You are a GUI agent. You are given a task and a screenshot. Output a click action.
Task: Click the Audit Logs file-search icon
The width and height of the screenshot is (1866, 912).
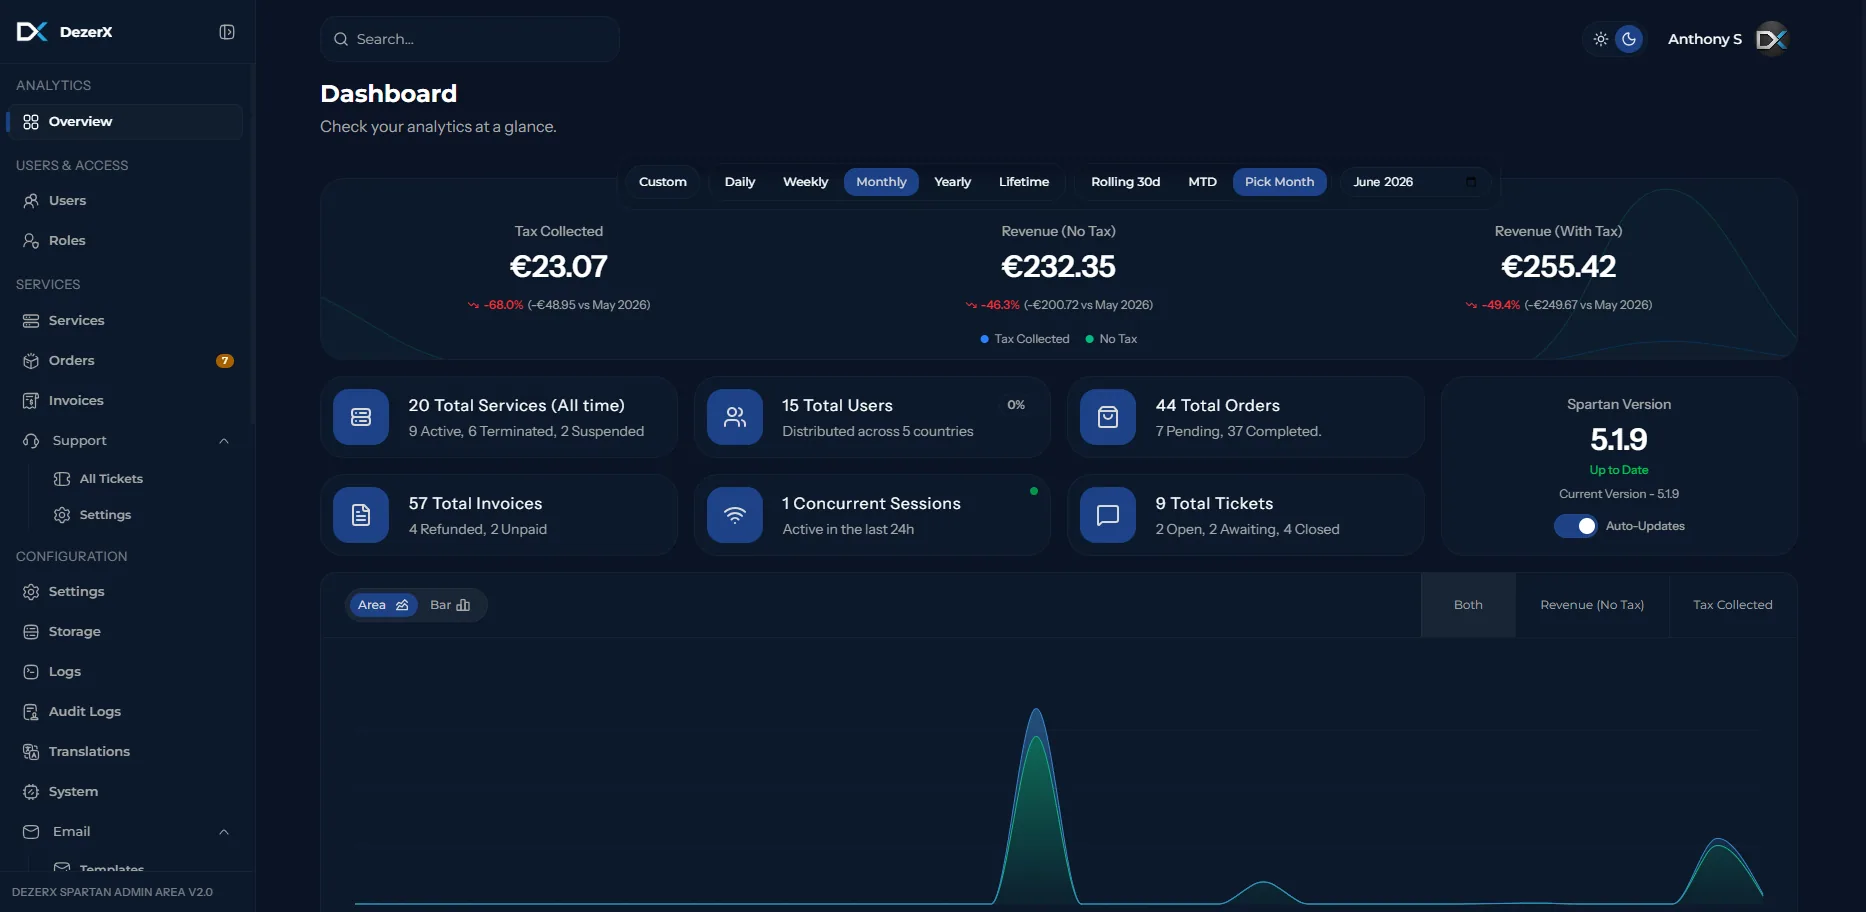pos(31,712)
